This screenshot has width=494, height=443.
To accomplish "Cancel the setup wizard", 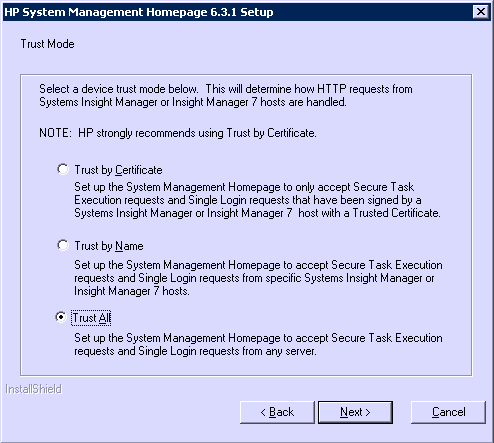I will click(x=448, y=412).
